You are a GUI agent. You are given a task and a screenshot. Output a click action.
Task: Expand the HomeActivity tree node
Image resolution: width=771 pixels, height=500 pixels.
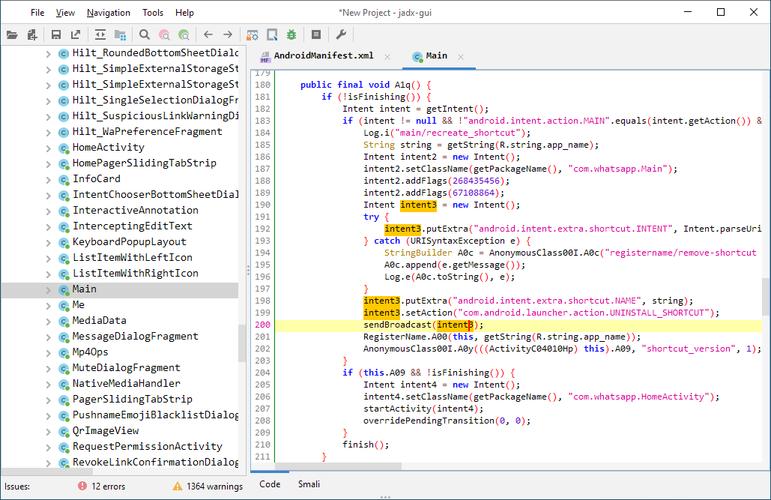(x=49, y=147)
